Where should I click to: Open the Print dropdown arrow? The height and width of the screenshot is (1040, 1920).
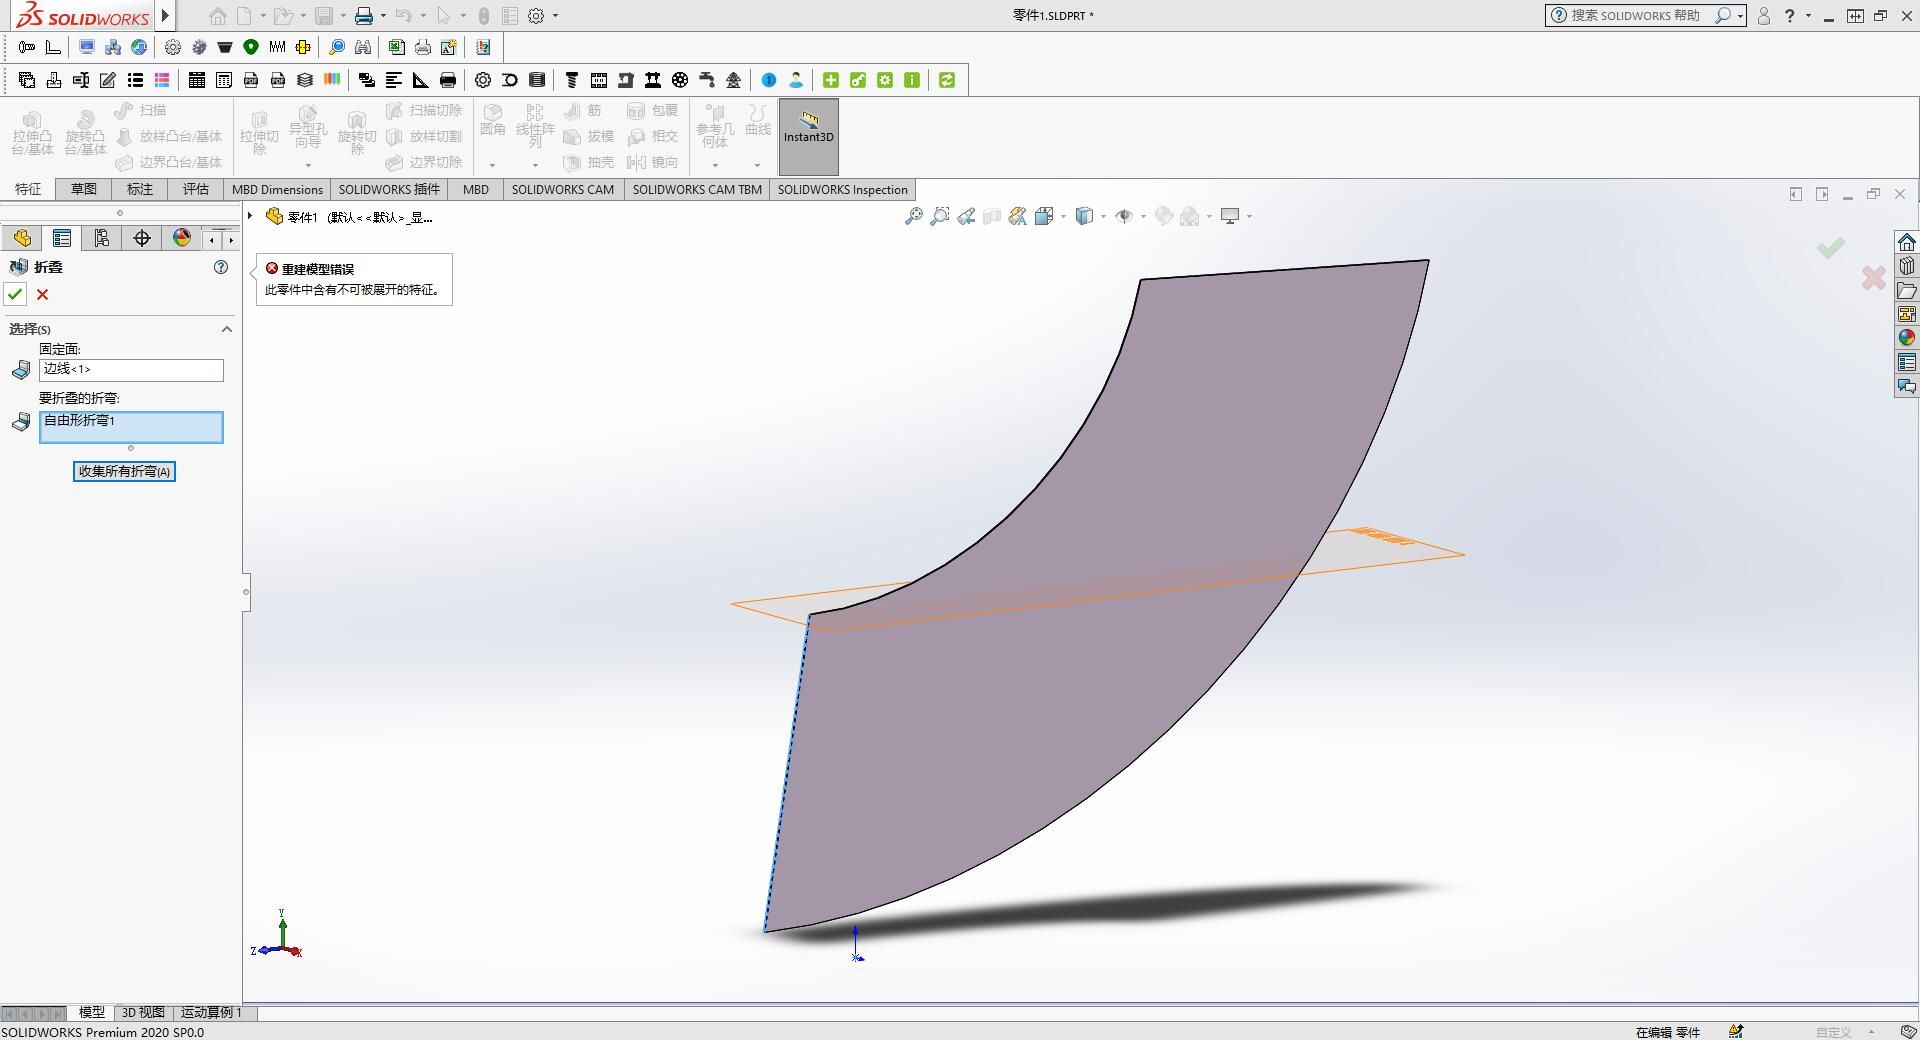[x=383, y=16]
